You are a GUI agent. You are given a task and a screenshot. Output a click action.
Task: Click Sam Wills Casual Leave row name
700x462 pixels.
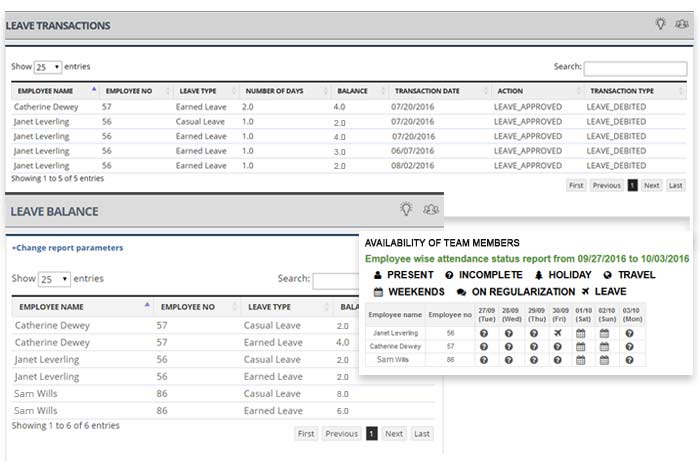click(36, 394)
